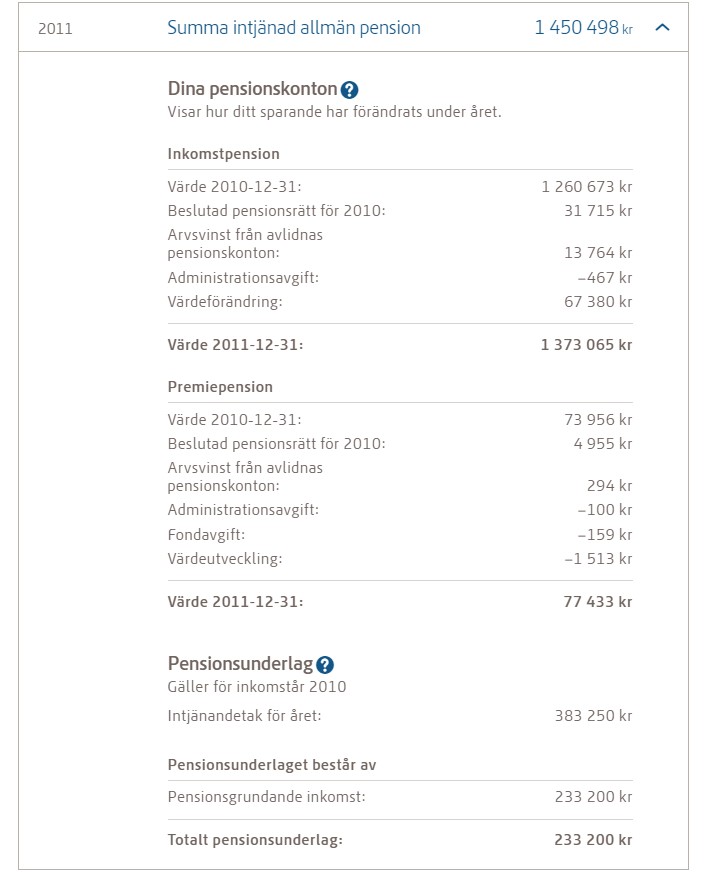This screenshot has width=719, height=874.
Task: Select Premiepension Värde 2011-12-31 amount 77 433 kr
Action: [598, 602]
